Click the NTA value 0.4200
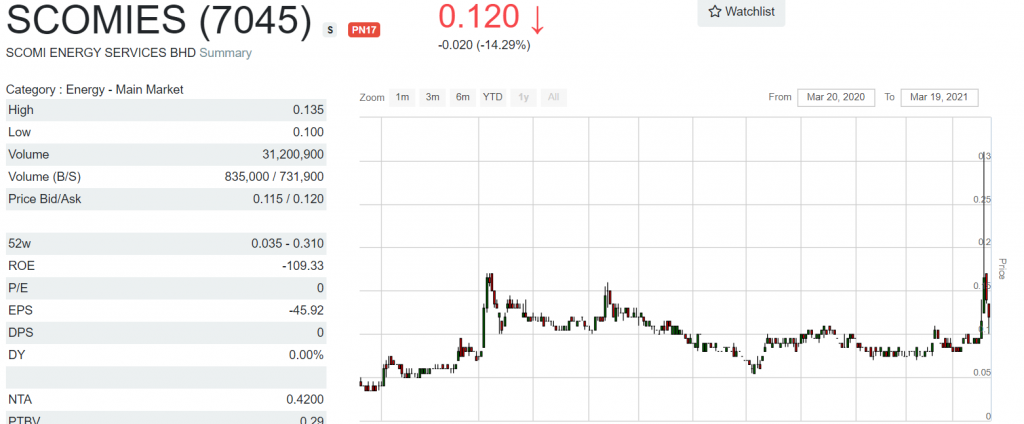Screen dimensions: 1024x424 click(x=305, y=399)
